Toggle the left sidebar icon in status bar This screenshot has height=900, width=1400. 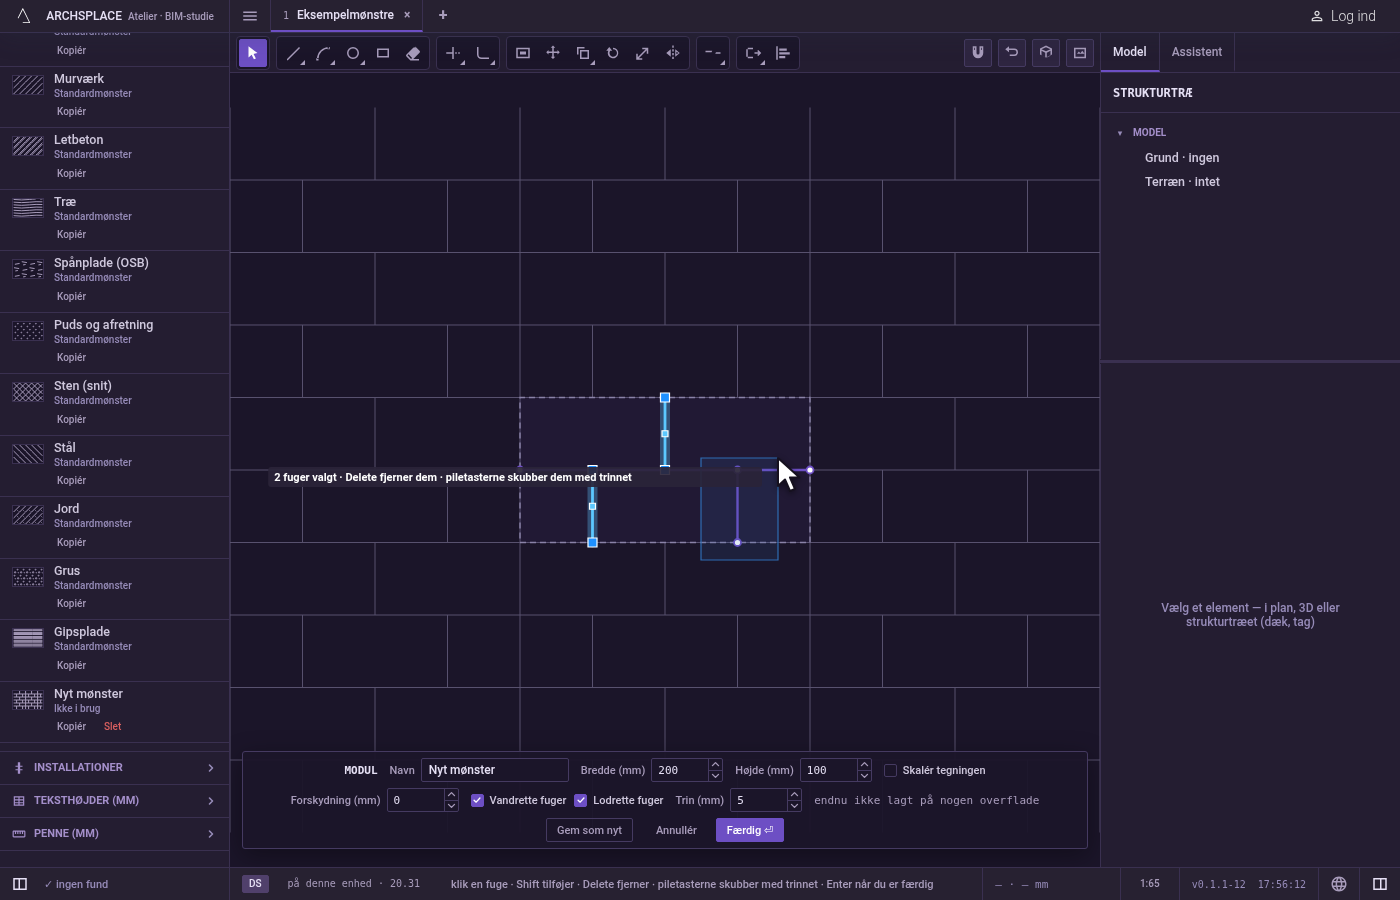pos(20,884)
